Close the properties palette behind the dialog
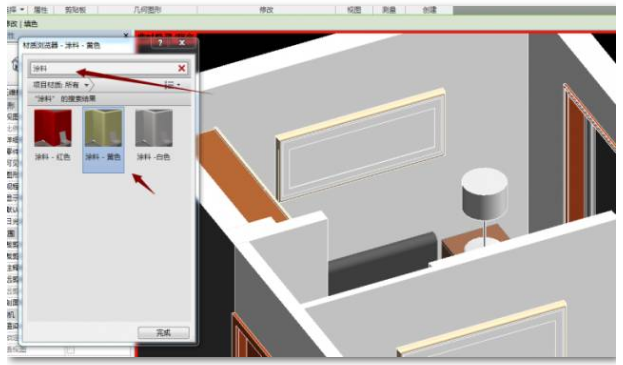 [126, 35]
